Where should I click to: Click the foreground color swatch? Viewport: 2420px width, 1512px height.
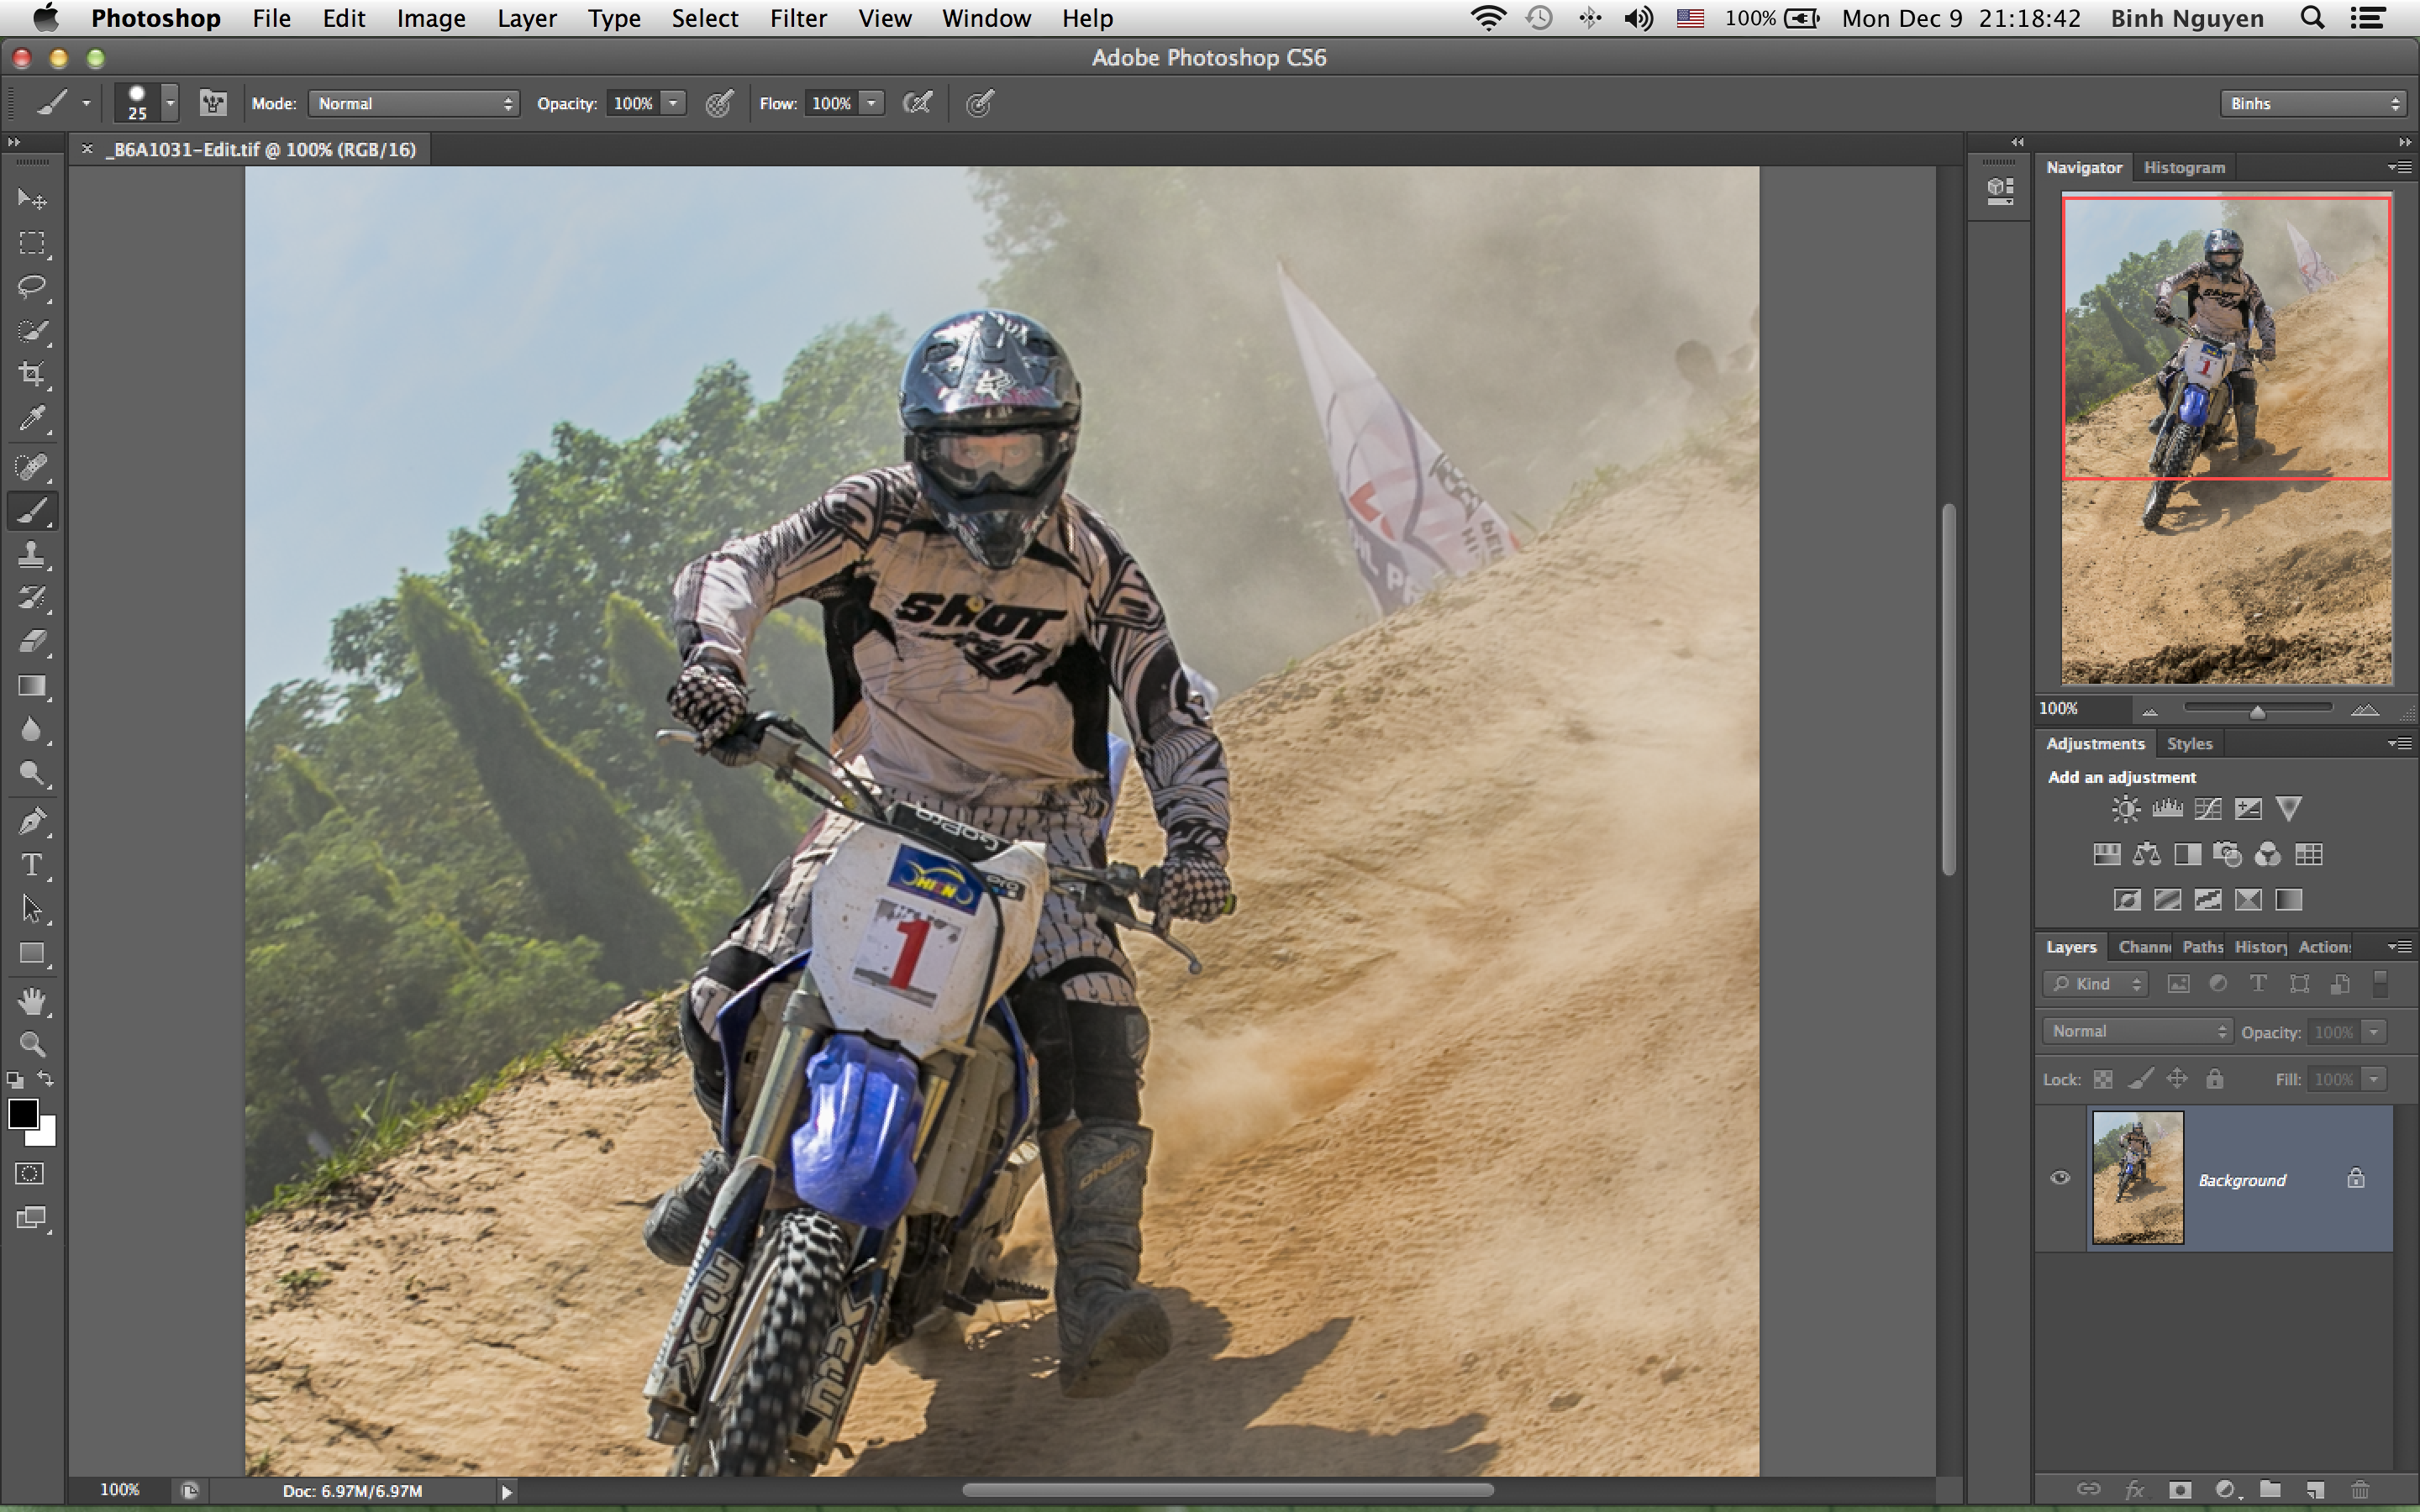pos(22,1112)
